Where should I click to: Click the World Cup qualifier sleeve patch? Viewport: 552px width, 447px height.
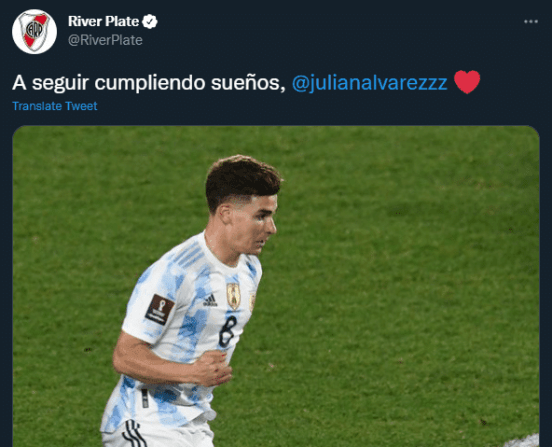click(x=160, y=309)
